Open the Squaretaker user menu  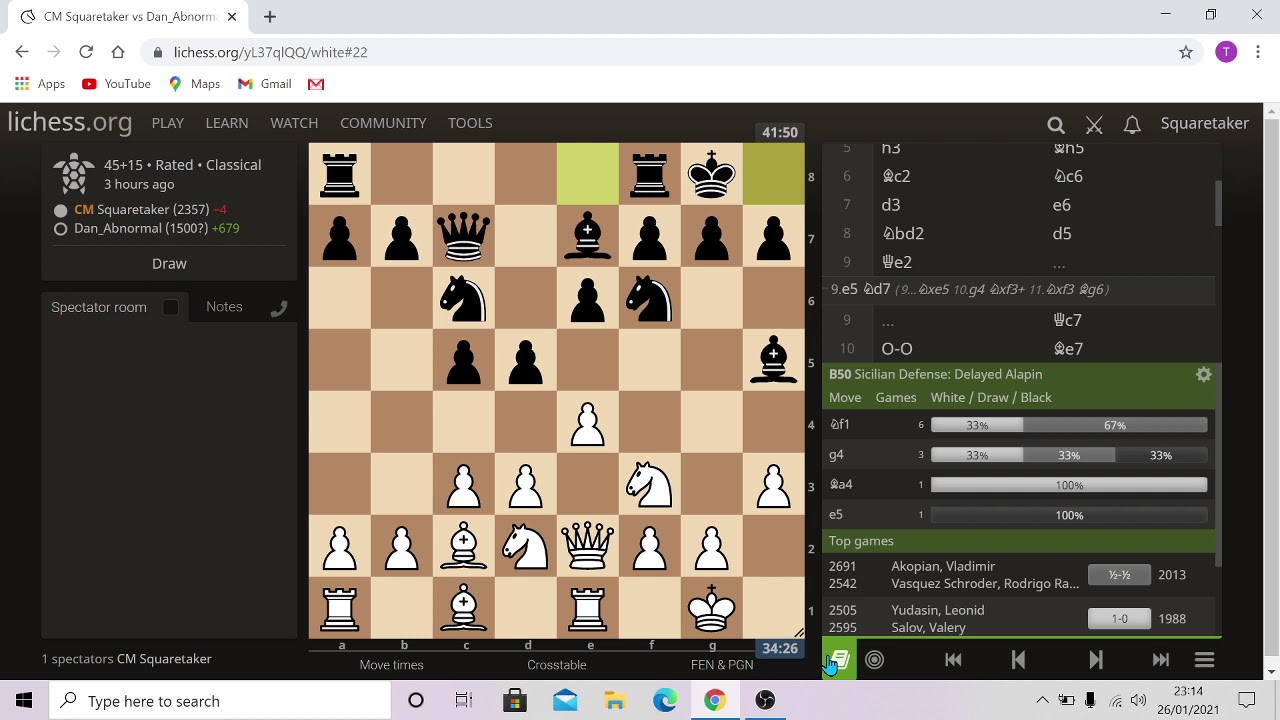1204,123
